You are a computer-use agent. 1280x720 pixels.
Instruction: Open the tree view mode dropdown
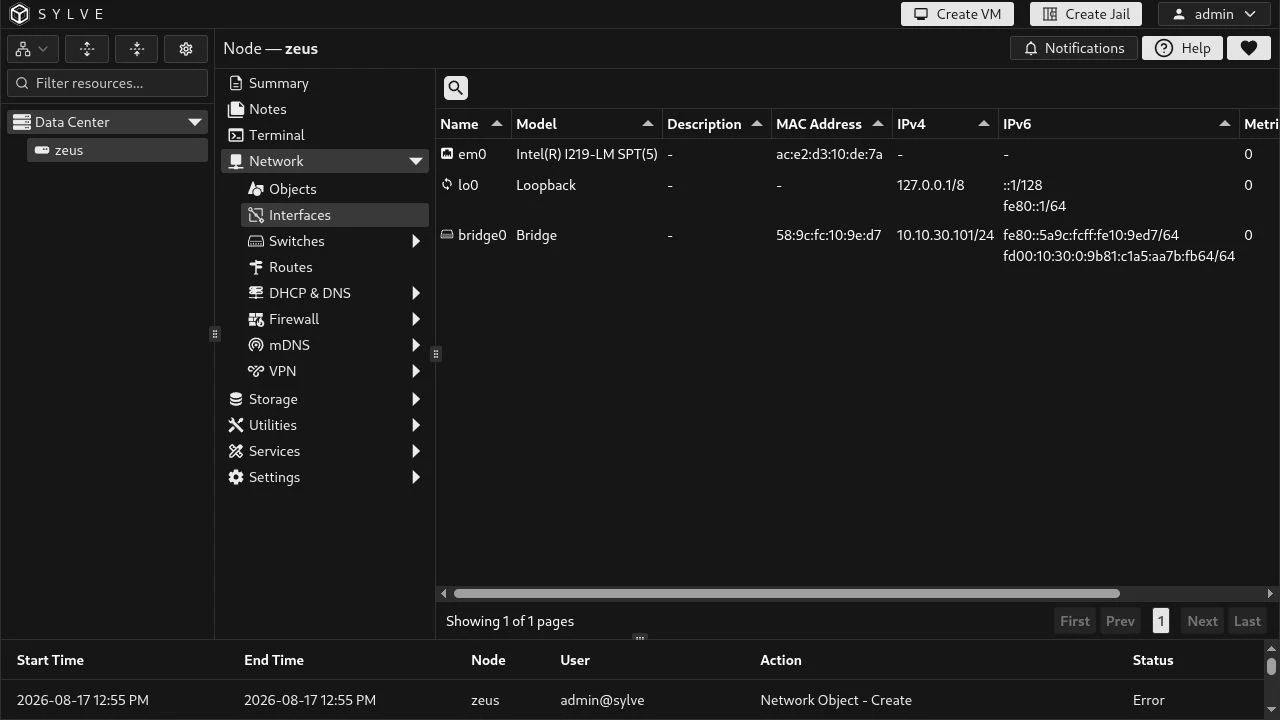(31, 49)
